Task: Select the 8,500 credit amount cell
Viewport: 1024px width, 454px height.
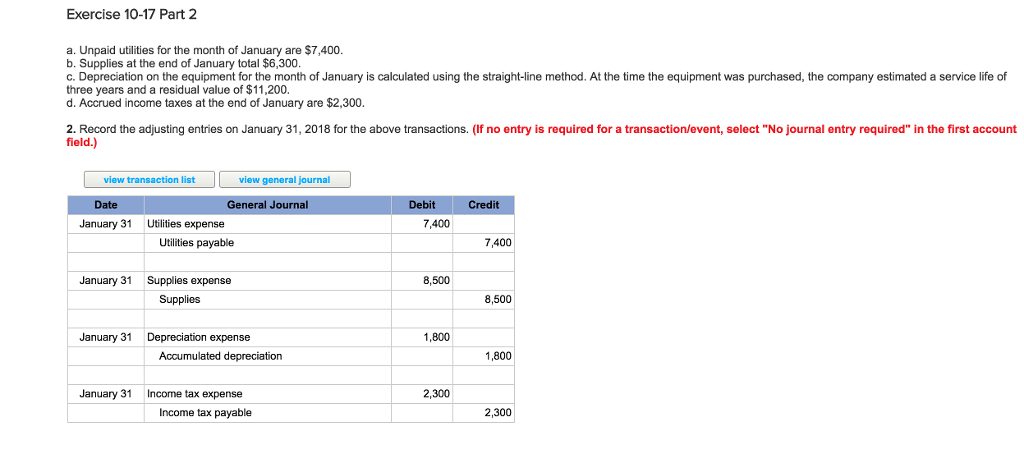Action: [x=483, y=300]
